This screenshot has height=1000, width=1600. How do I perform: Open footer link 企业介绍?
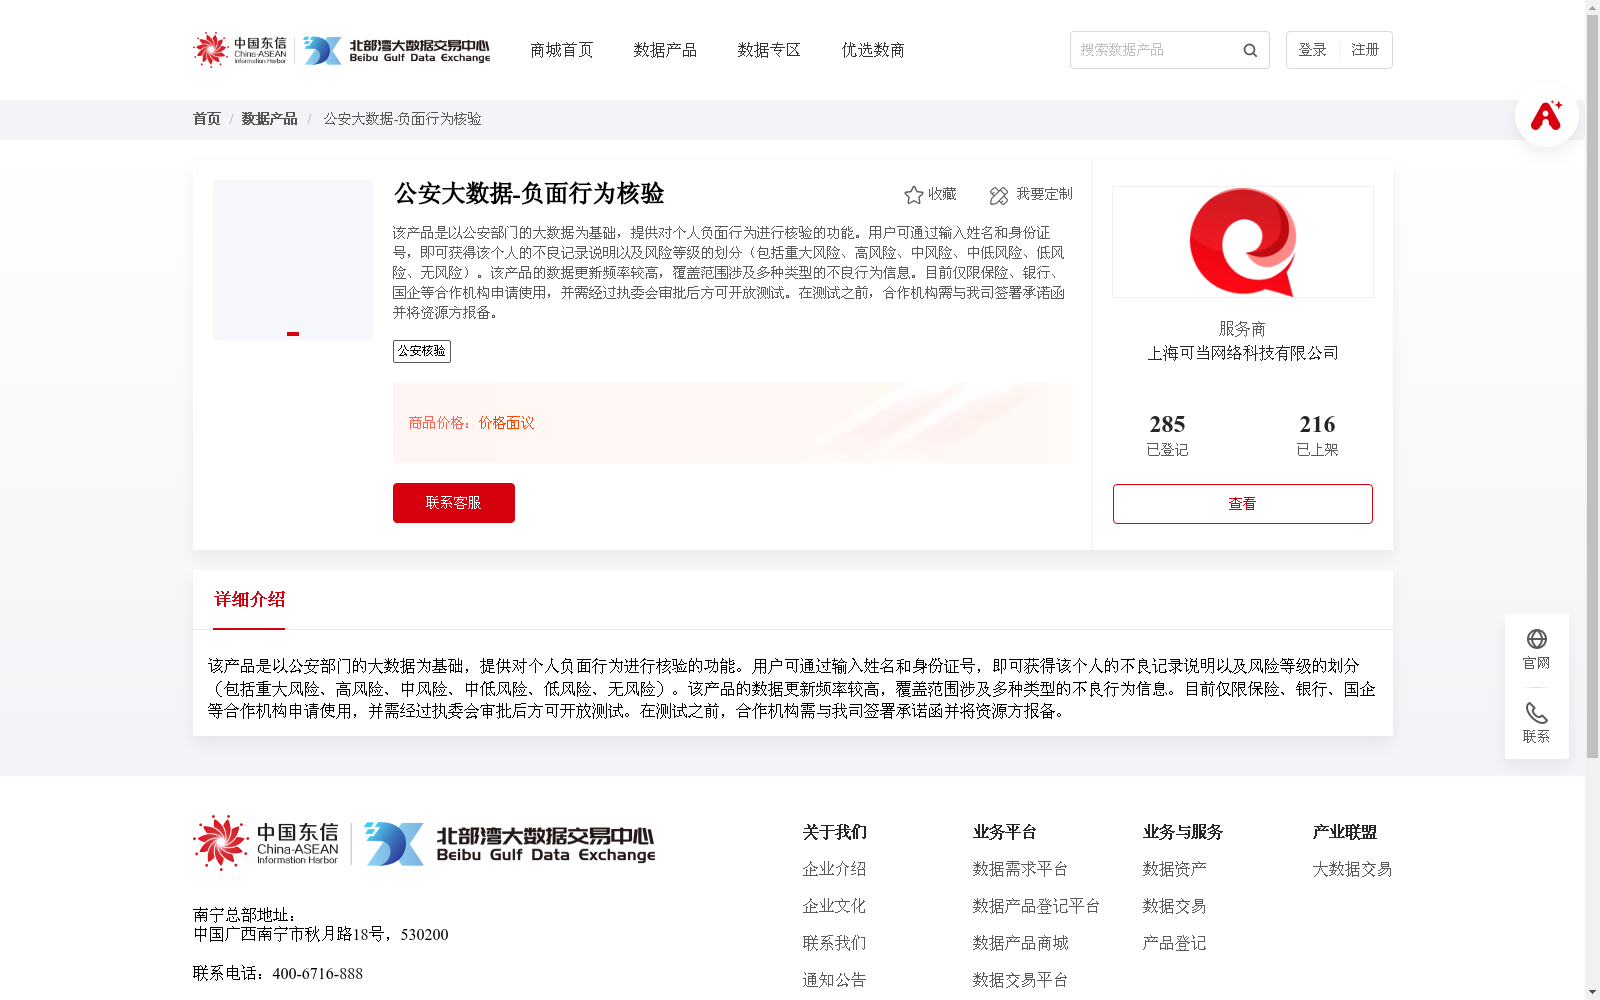(834, 869)
